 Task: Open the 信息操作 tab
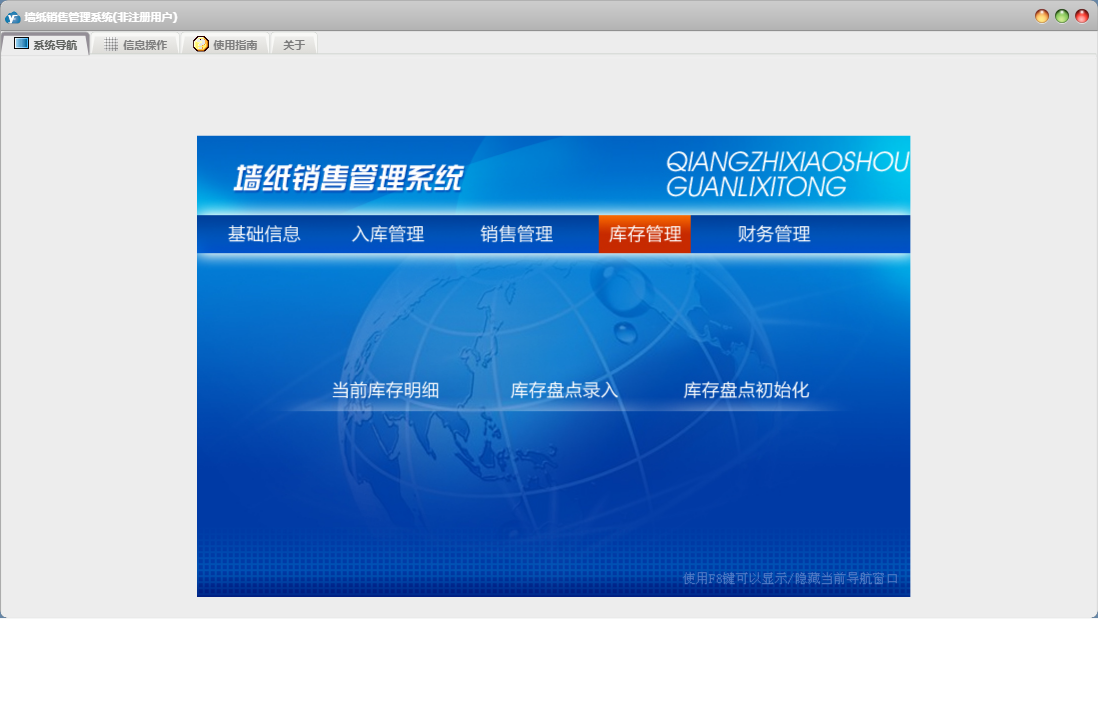tap(136, 45)
